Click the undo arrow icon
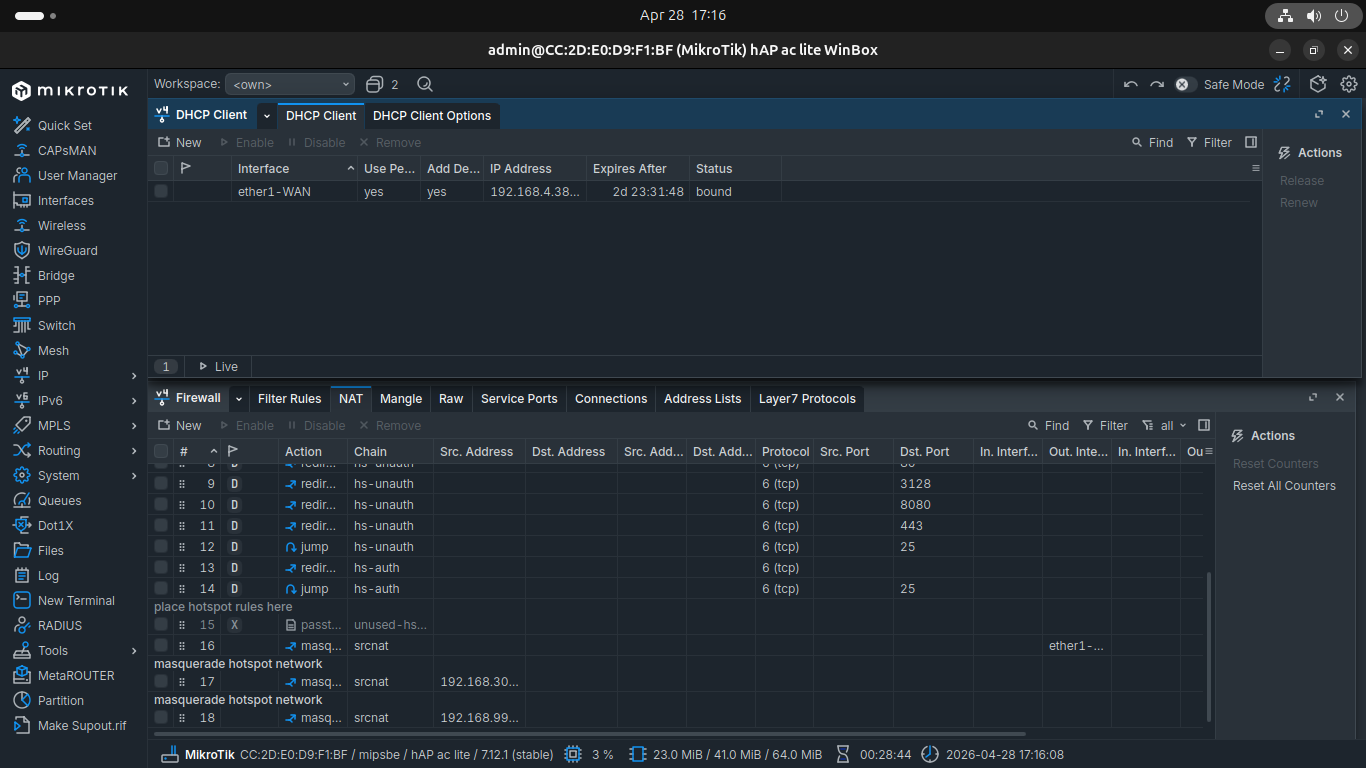Viewport: 1366px width, 768px height. tap(1130, 84)
